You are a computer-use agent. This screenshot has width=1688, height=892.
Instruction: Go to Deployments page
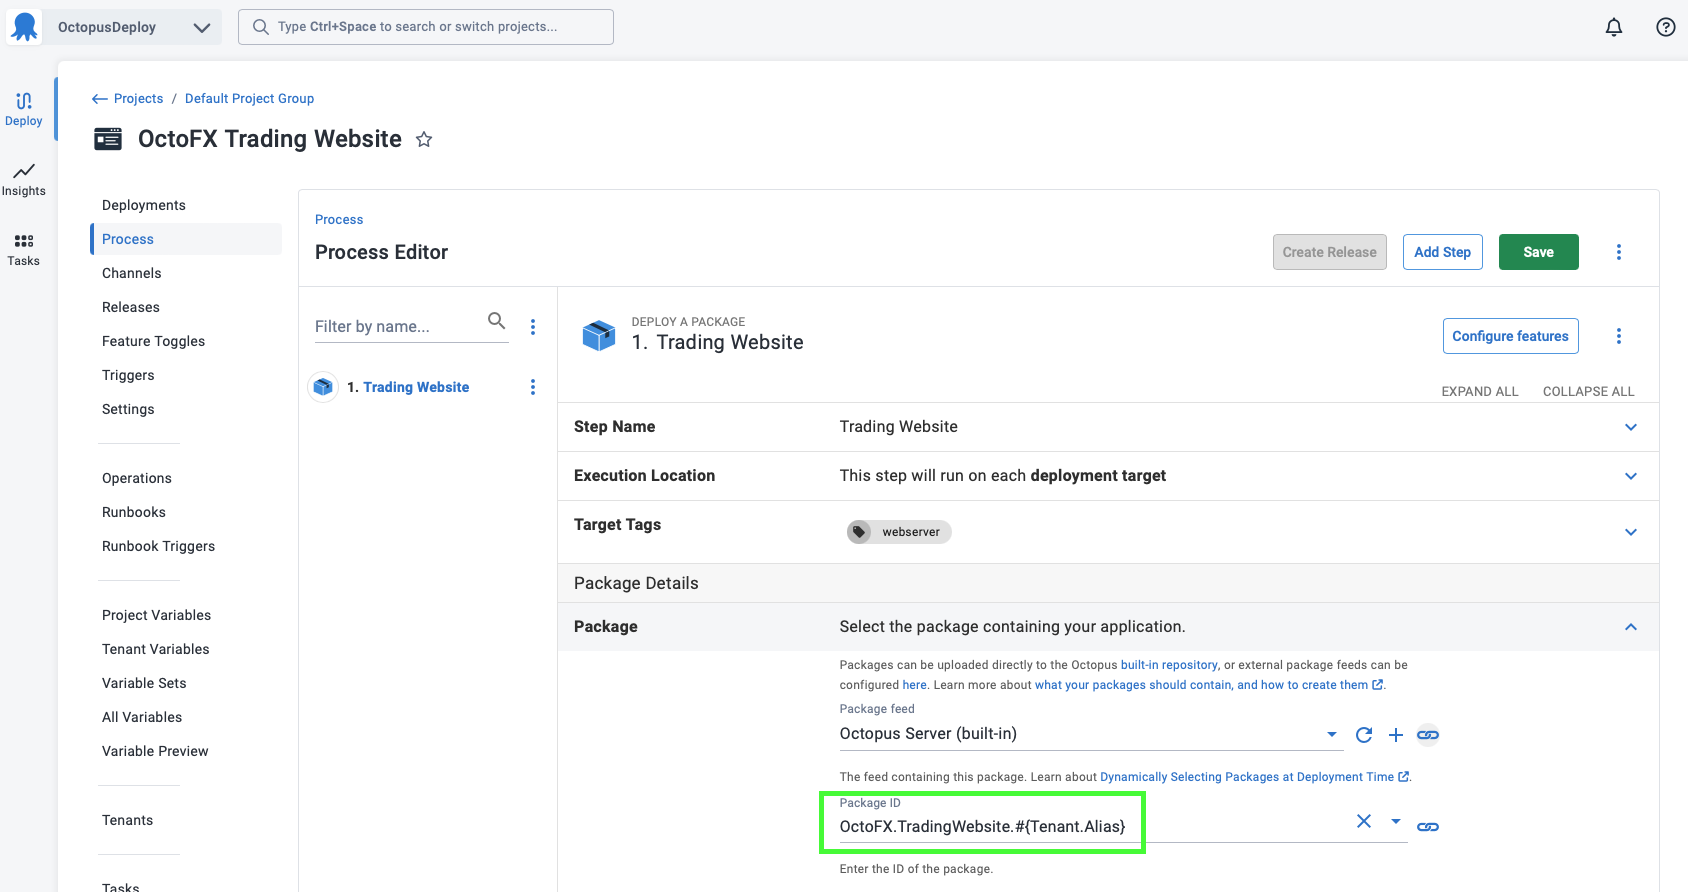click(x=144, y=205)
